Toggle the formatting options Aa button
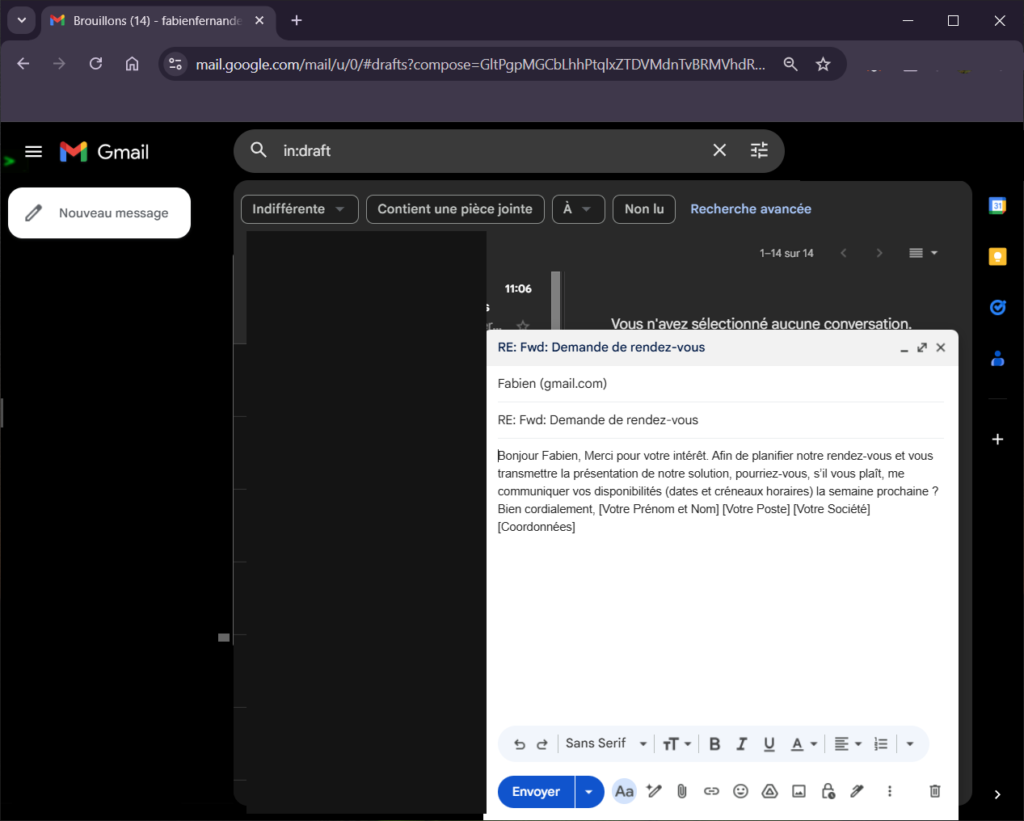The width and height of the screenshot is (1024, 821). tap(624, 791)
